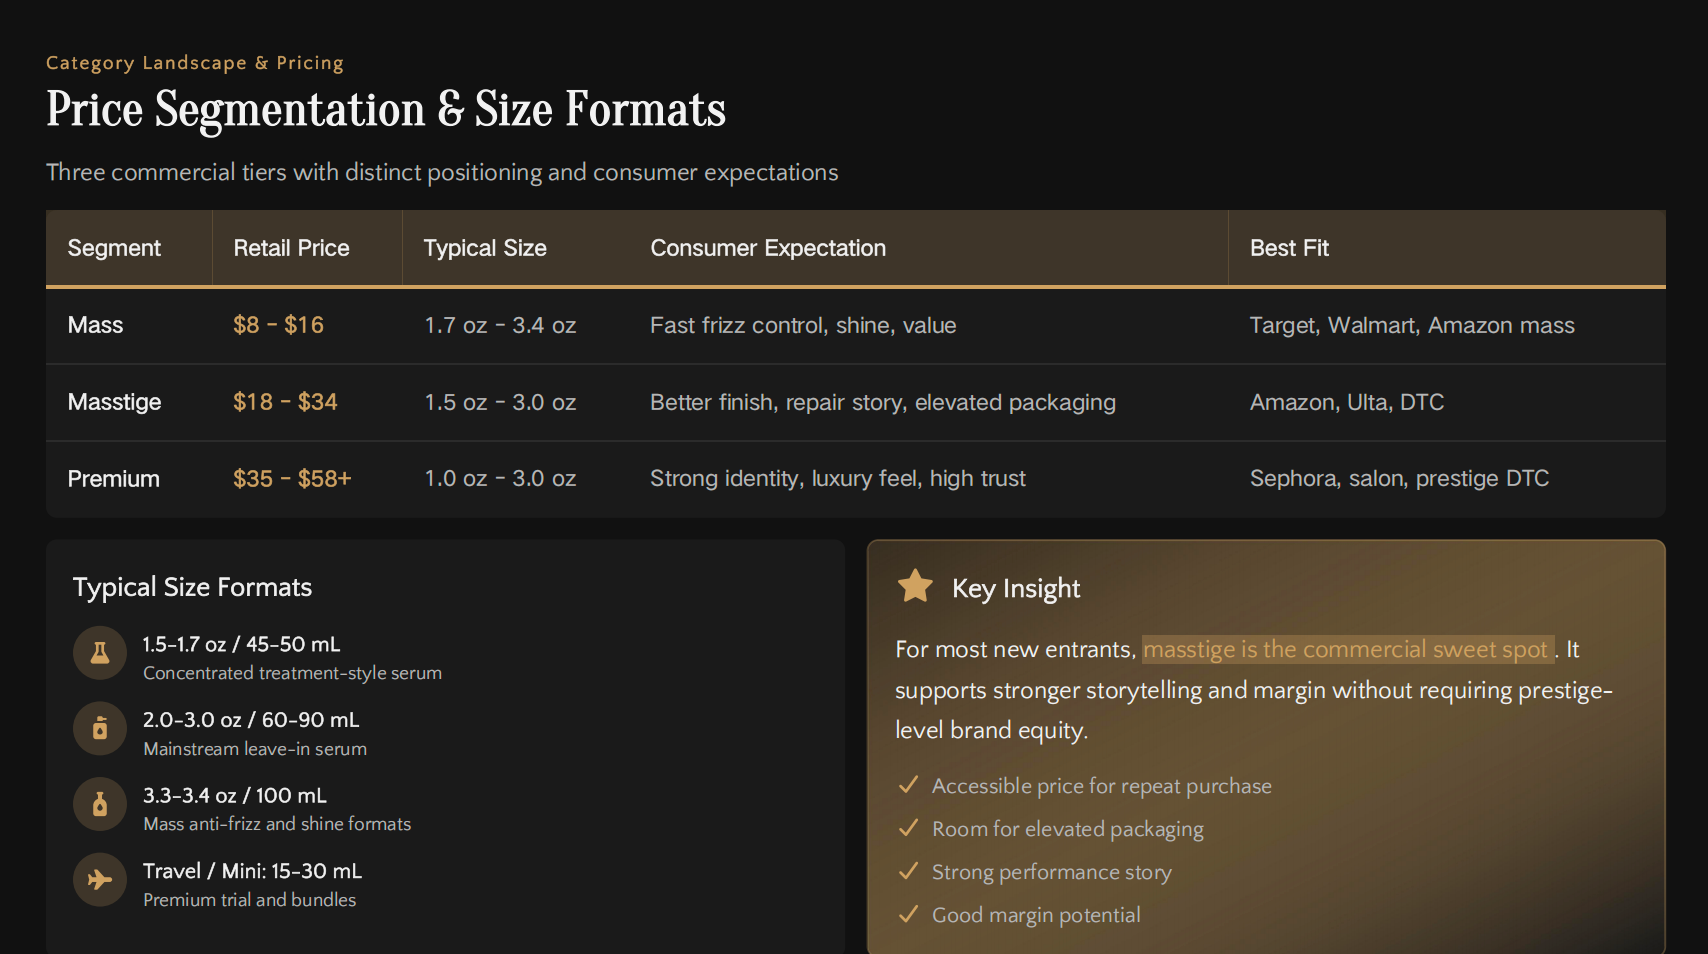Click the highlighted text masstige commercial sweet spot
Viewport: 1708px width, 954px height.
(x=1347, y=649)
